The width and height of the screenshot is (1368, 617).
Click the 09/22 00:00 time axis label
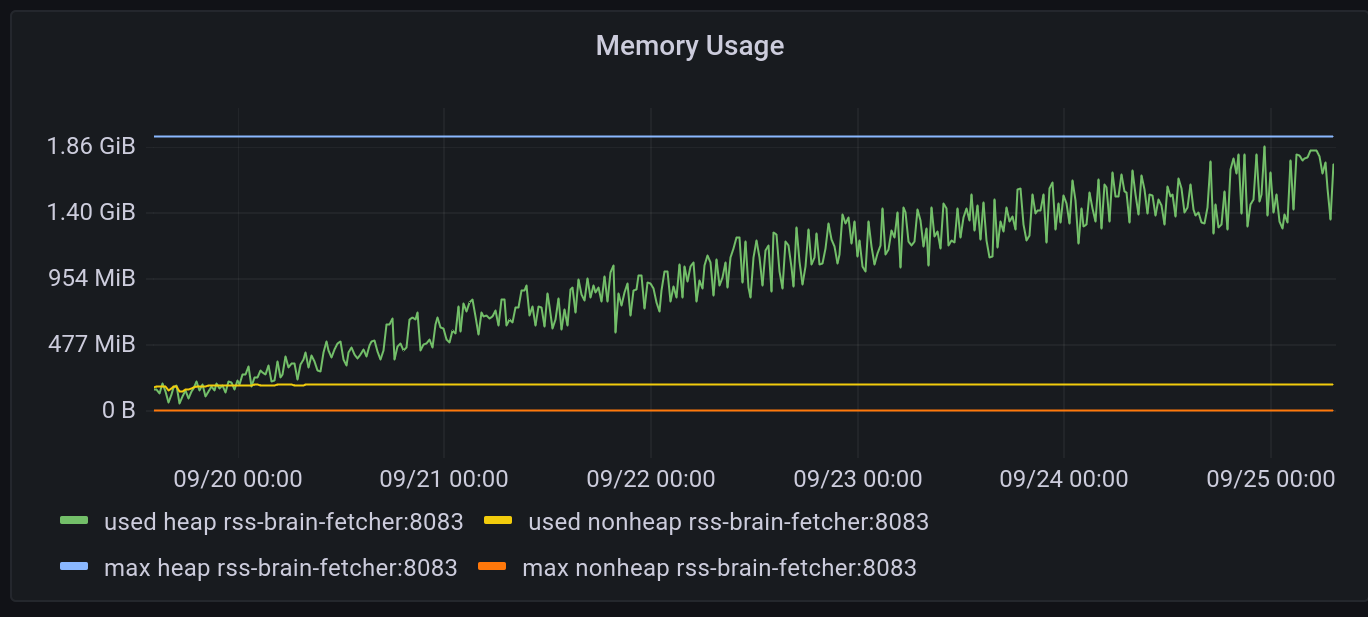pos(651,479)
